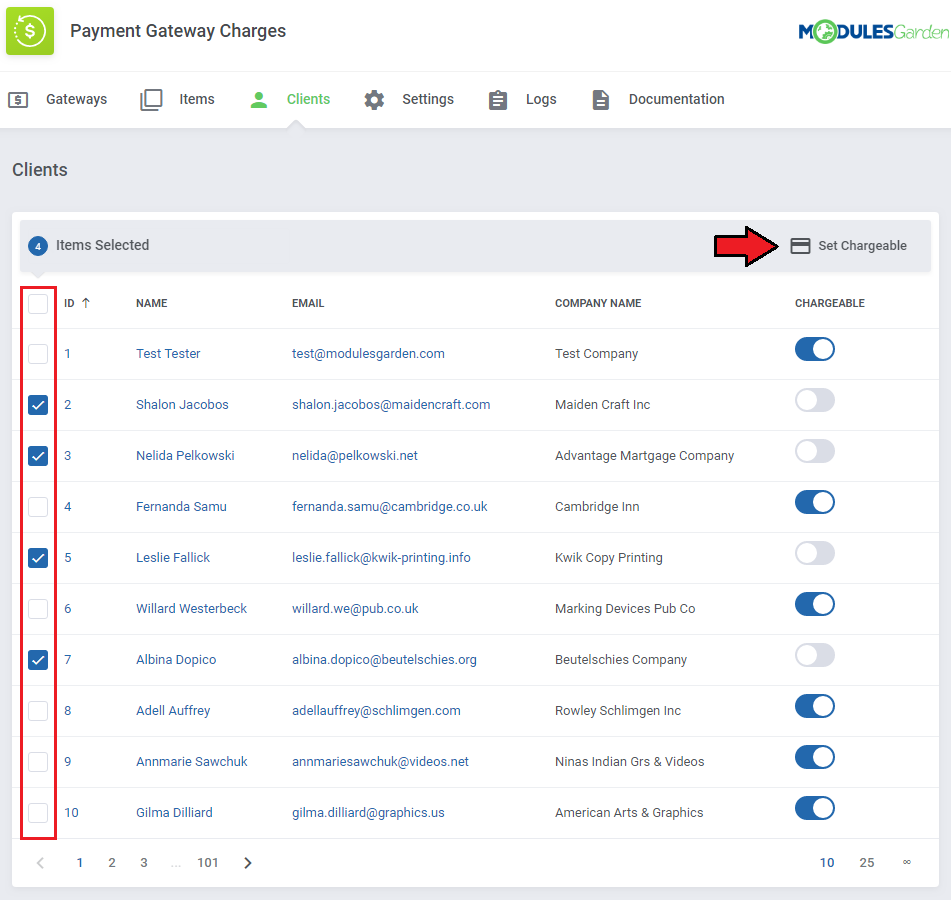Click the Items stacked squares icon
Screen dimensions: 951x900
(151, 99)
